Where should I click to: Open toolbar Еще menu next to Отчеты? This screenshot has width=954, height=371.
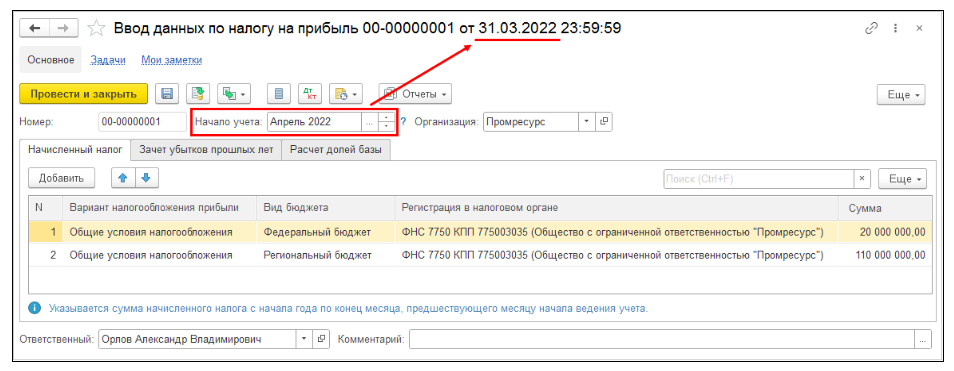pyautogui.click(x=900, y=95)
